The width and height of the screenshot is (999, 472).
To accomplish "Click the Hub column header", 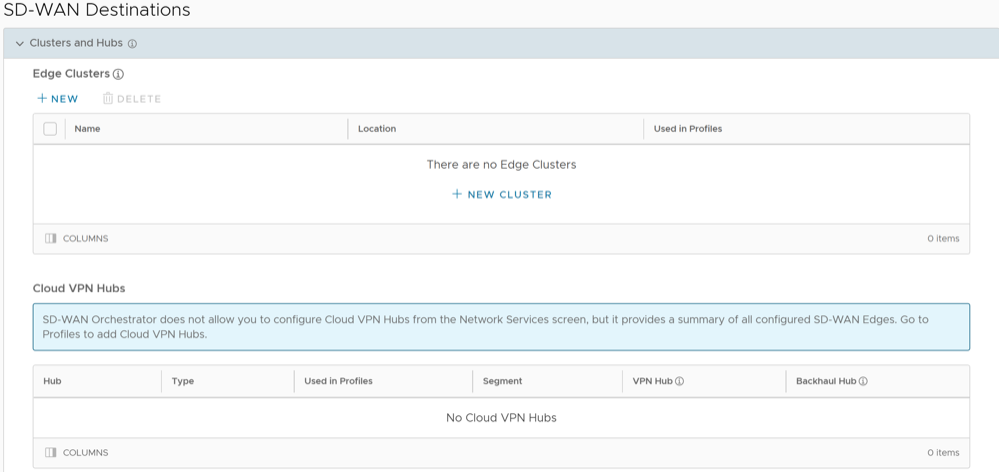I will [53, 381].
